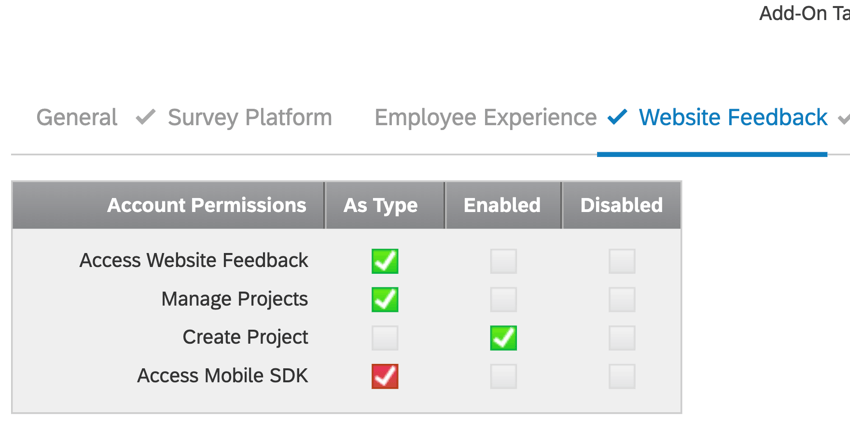Screen dimensions: 850x425
Task: Toggle As Type for Access Website Feedback
Action: pyautogui.click(x=385, y=261)
